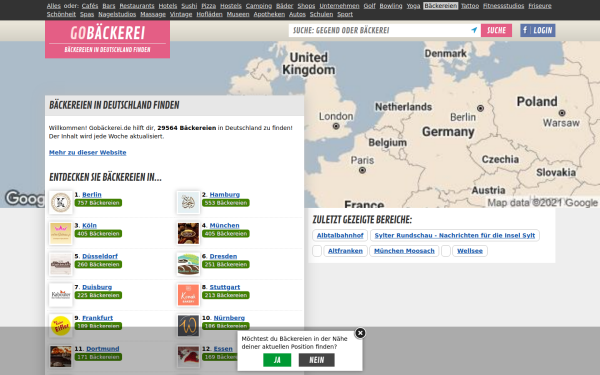Click the 225 Bäckereien badge for Duisburg
The image size is (600, 375).
coord(98,295)
